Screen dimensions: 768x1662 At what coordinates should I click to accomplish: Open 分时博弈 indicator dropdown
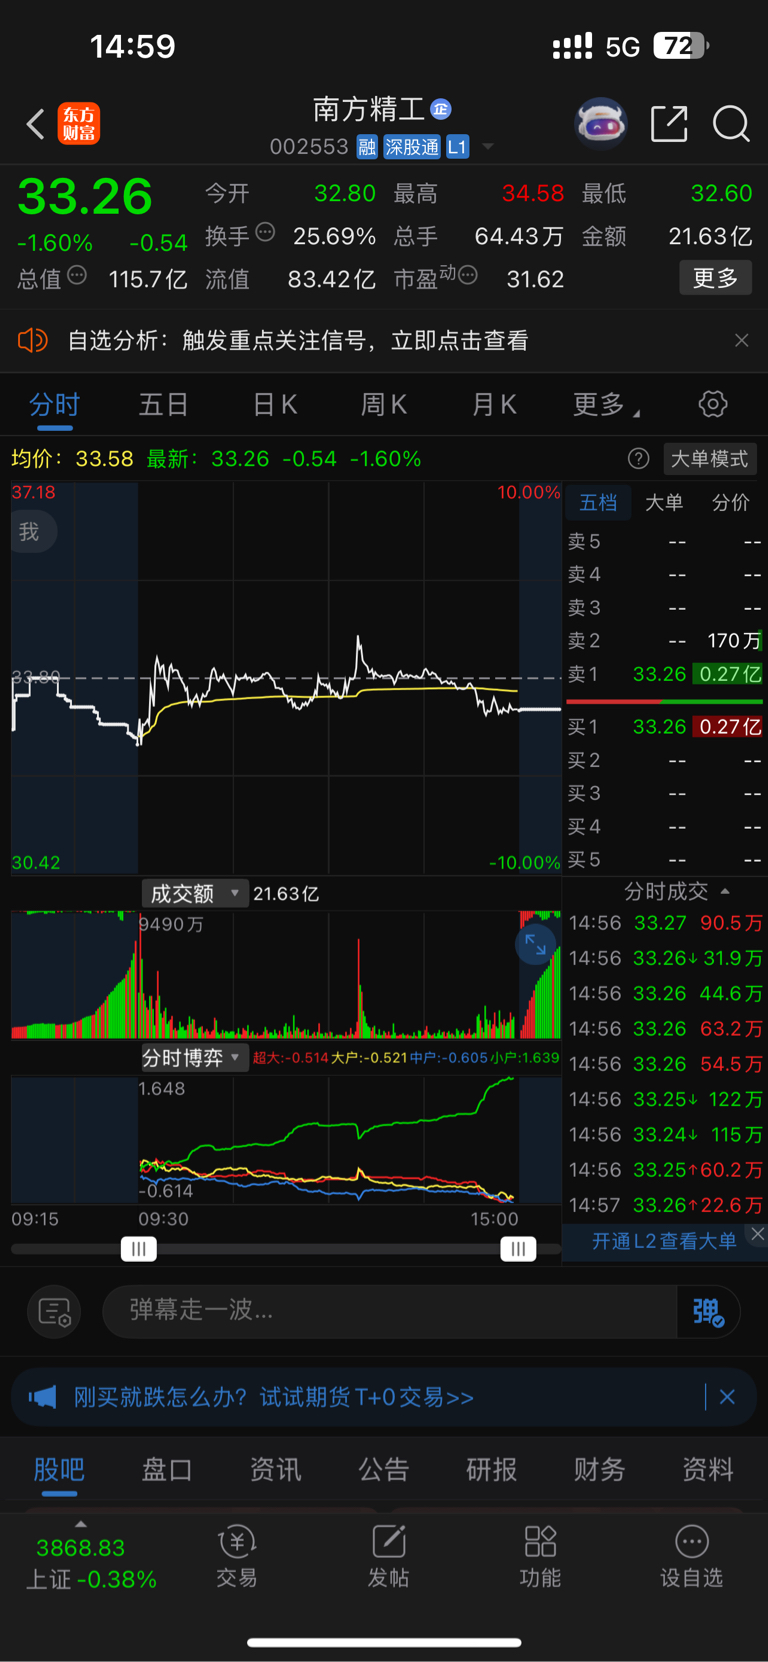(194, 1057)
